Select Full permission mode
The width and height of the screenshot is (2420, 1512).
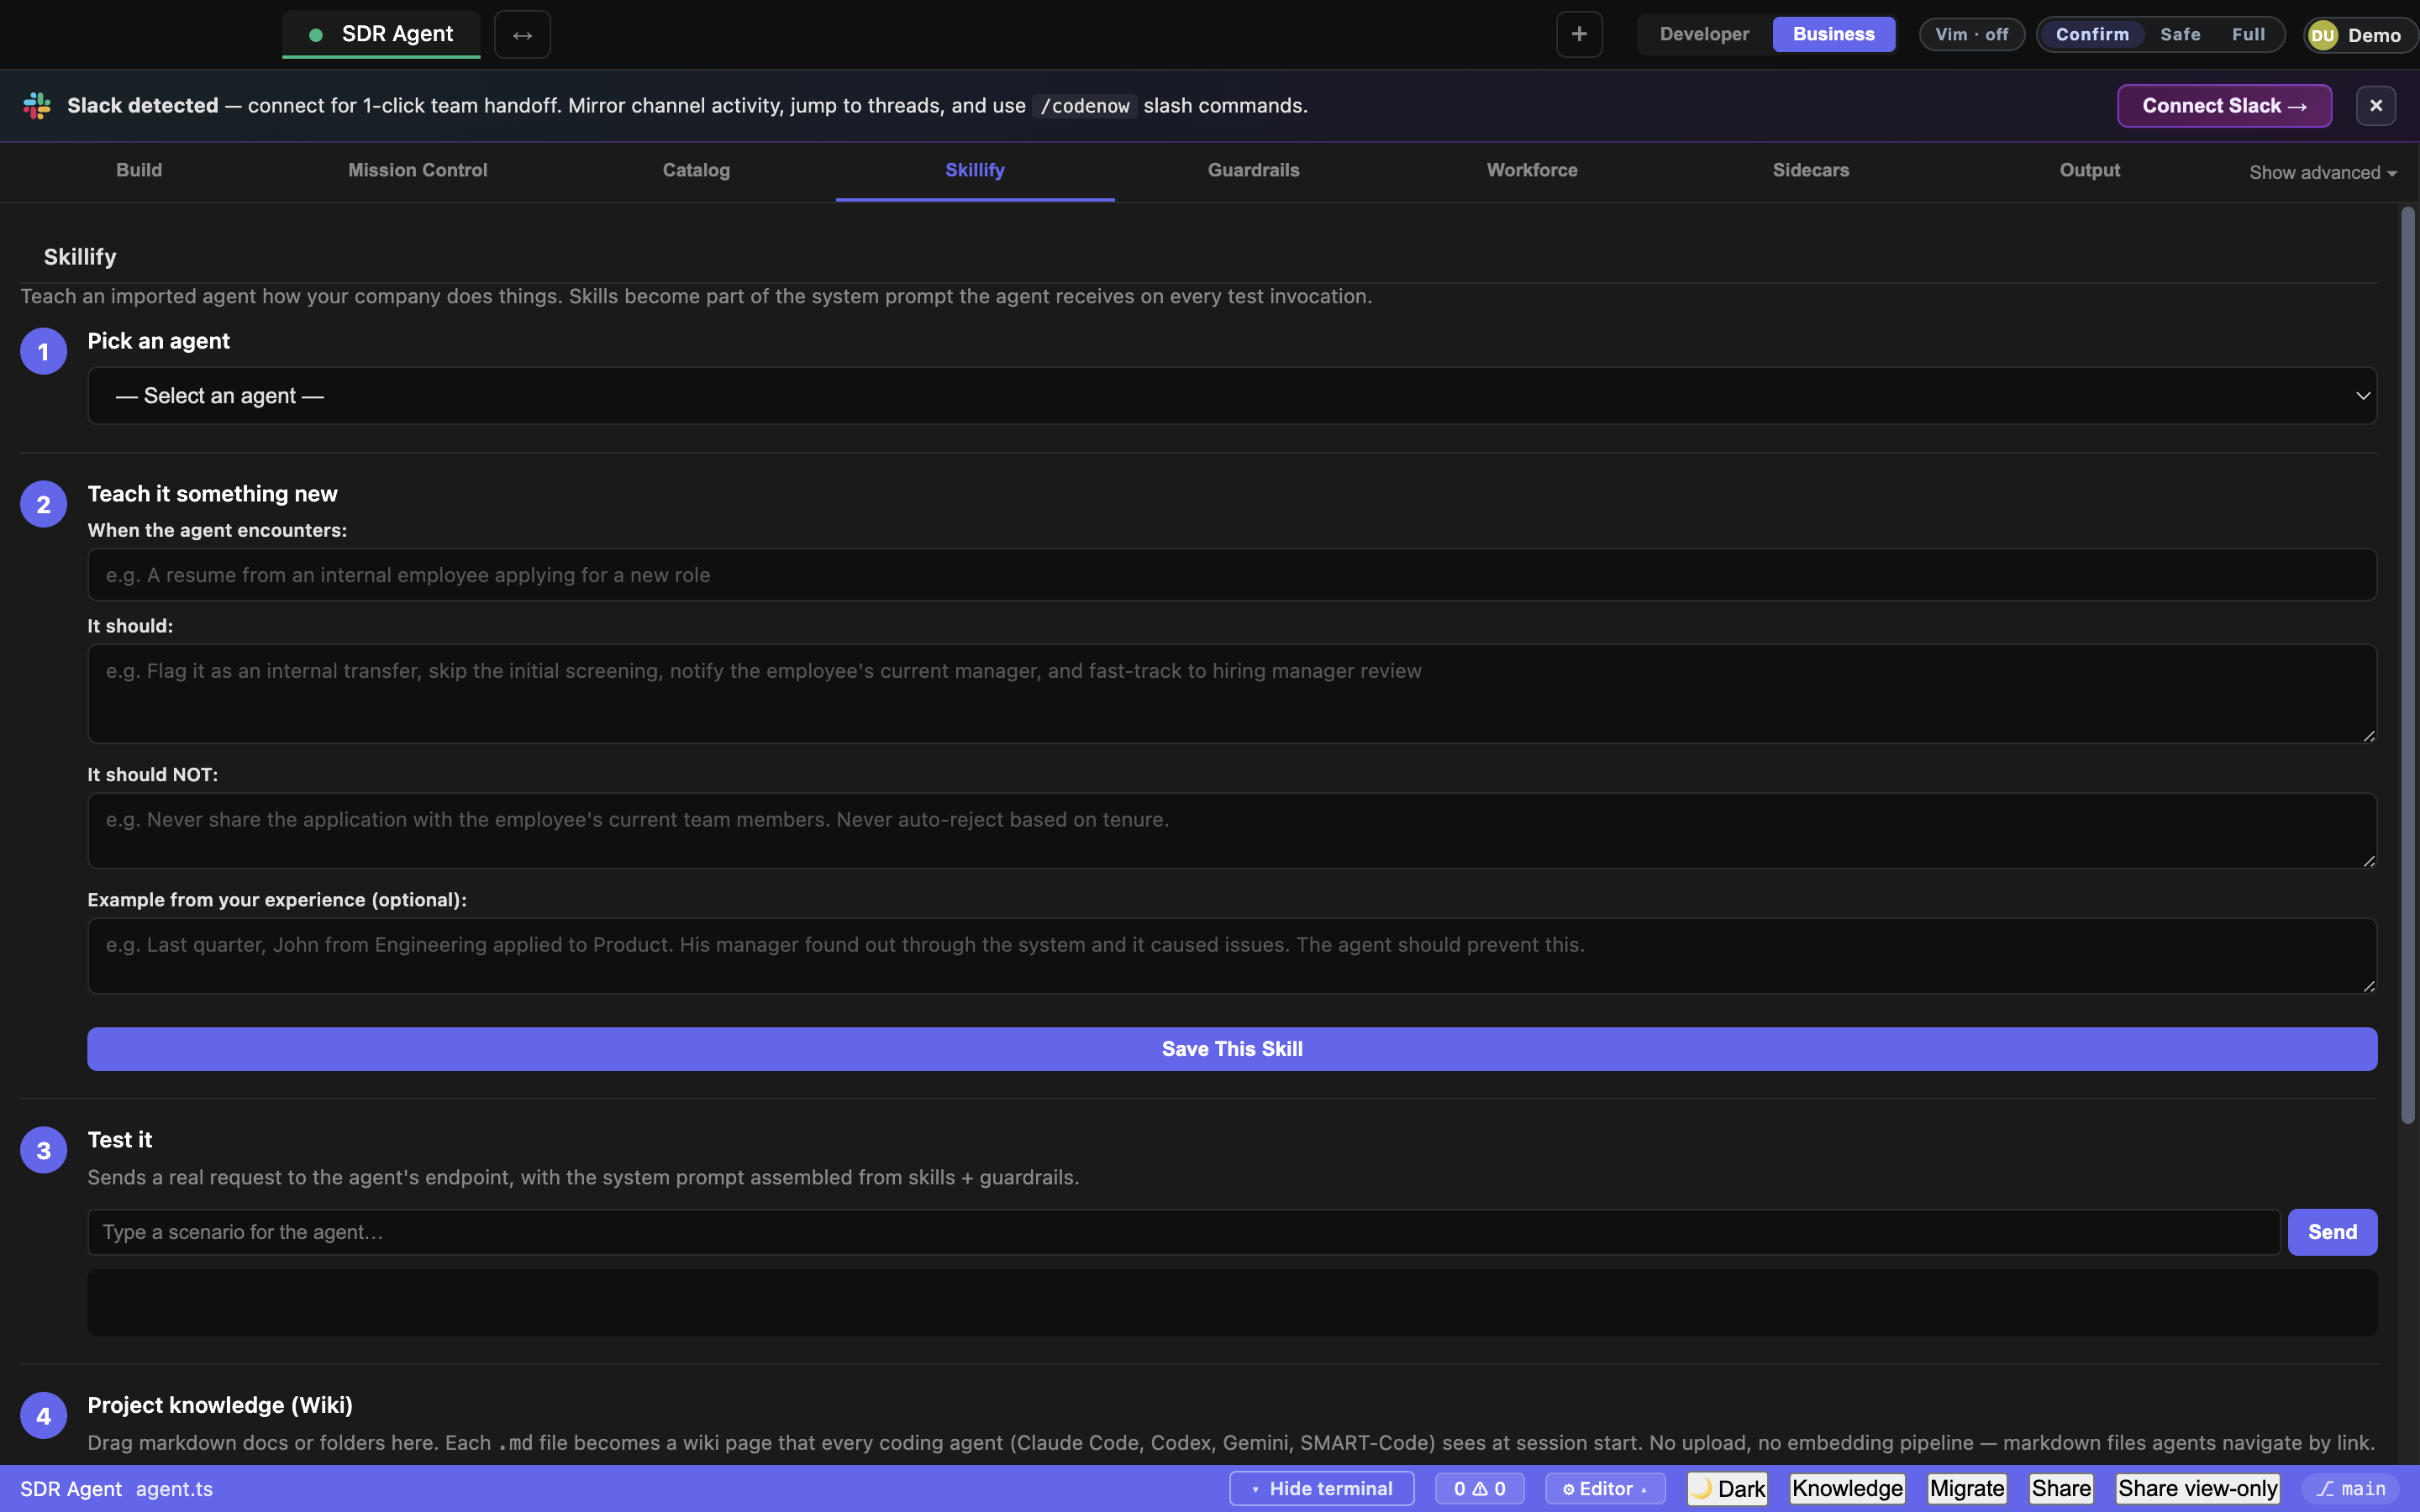point(2248,34)
